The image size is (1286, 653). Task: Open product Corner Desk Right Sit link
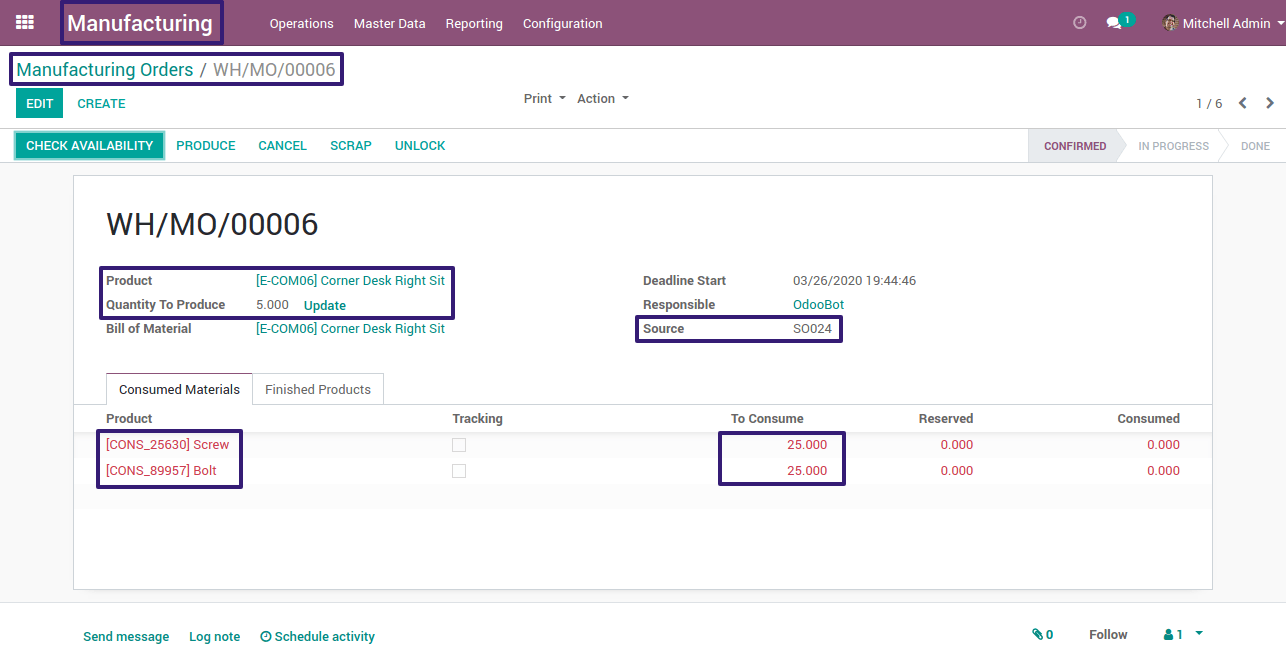(350, 281)
